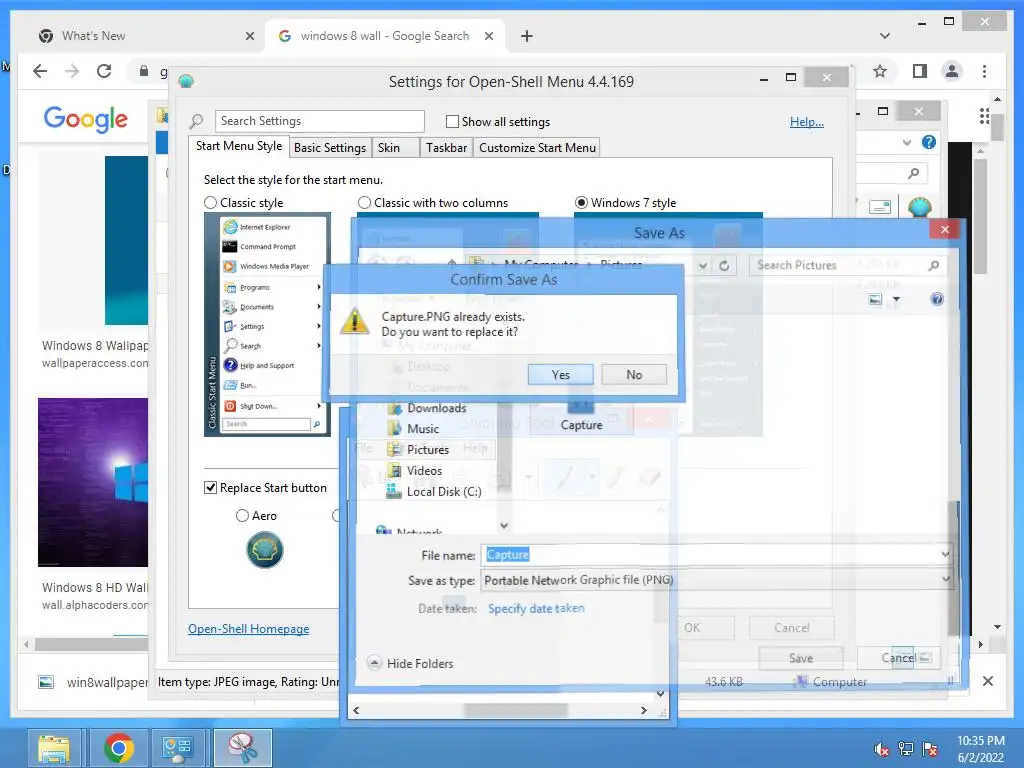Viewport: 1024px width, 768px height.
Task: Expand the ribbon chevron in Explorer window
Action: pos(906,142)
